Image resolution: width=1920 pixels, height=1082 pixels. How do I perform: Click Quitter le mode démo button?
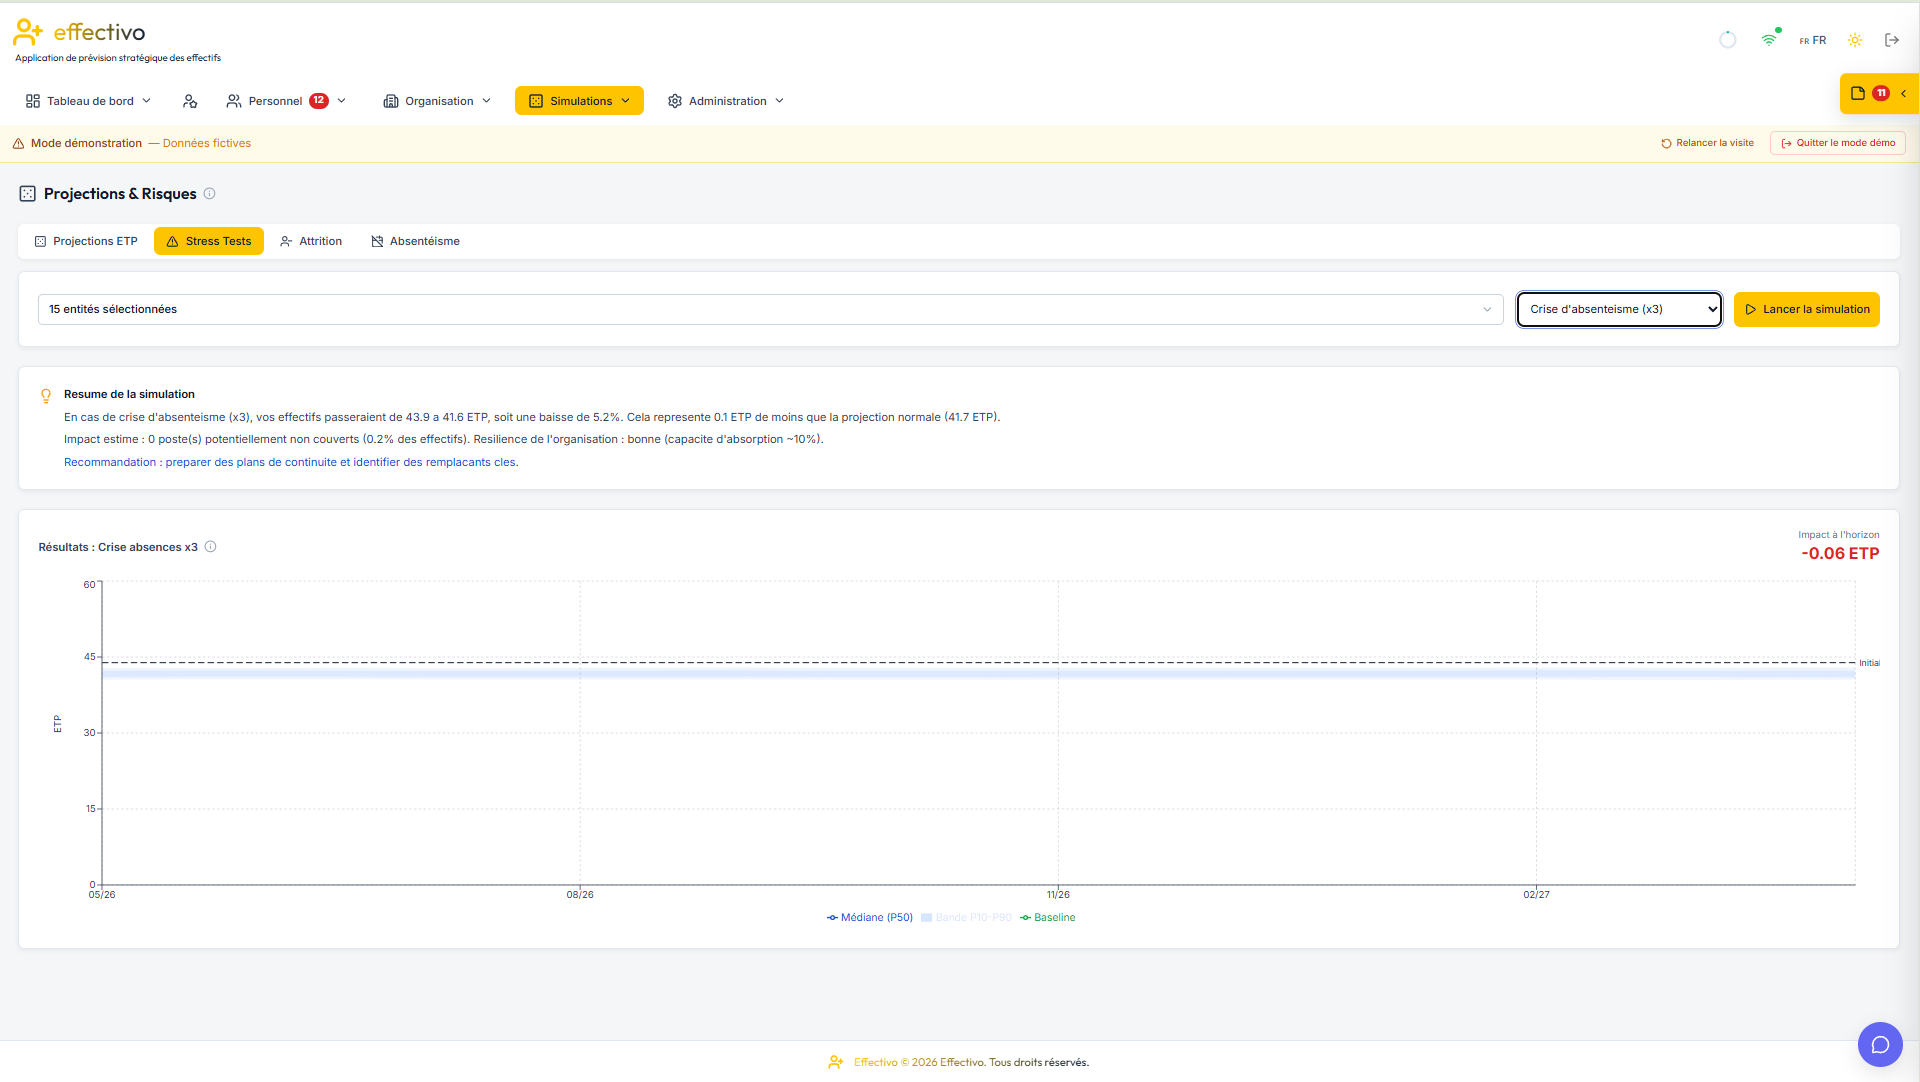click(x=1838, y=143)
